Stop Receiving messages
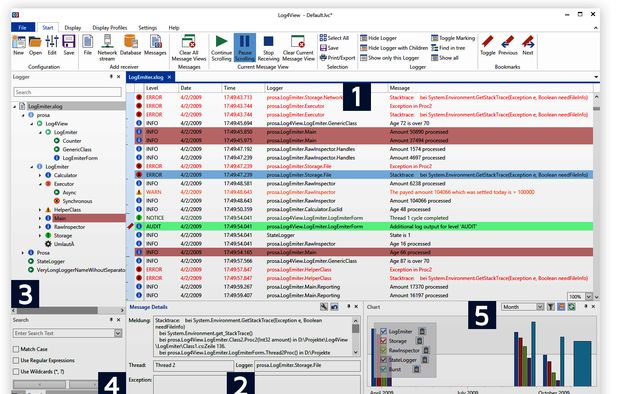This screenshot has width=618, height=394. tap(268, 48)
